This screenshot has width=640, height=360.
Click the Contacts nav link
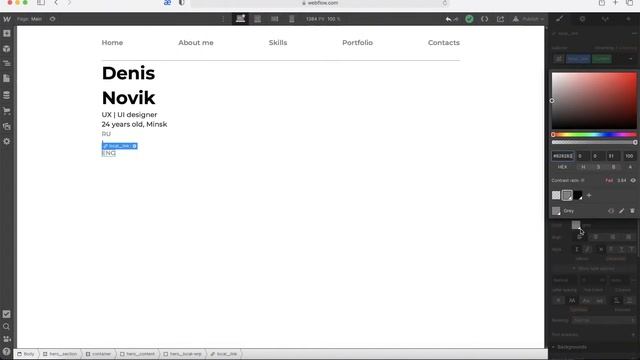tap(444, 42)
